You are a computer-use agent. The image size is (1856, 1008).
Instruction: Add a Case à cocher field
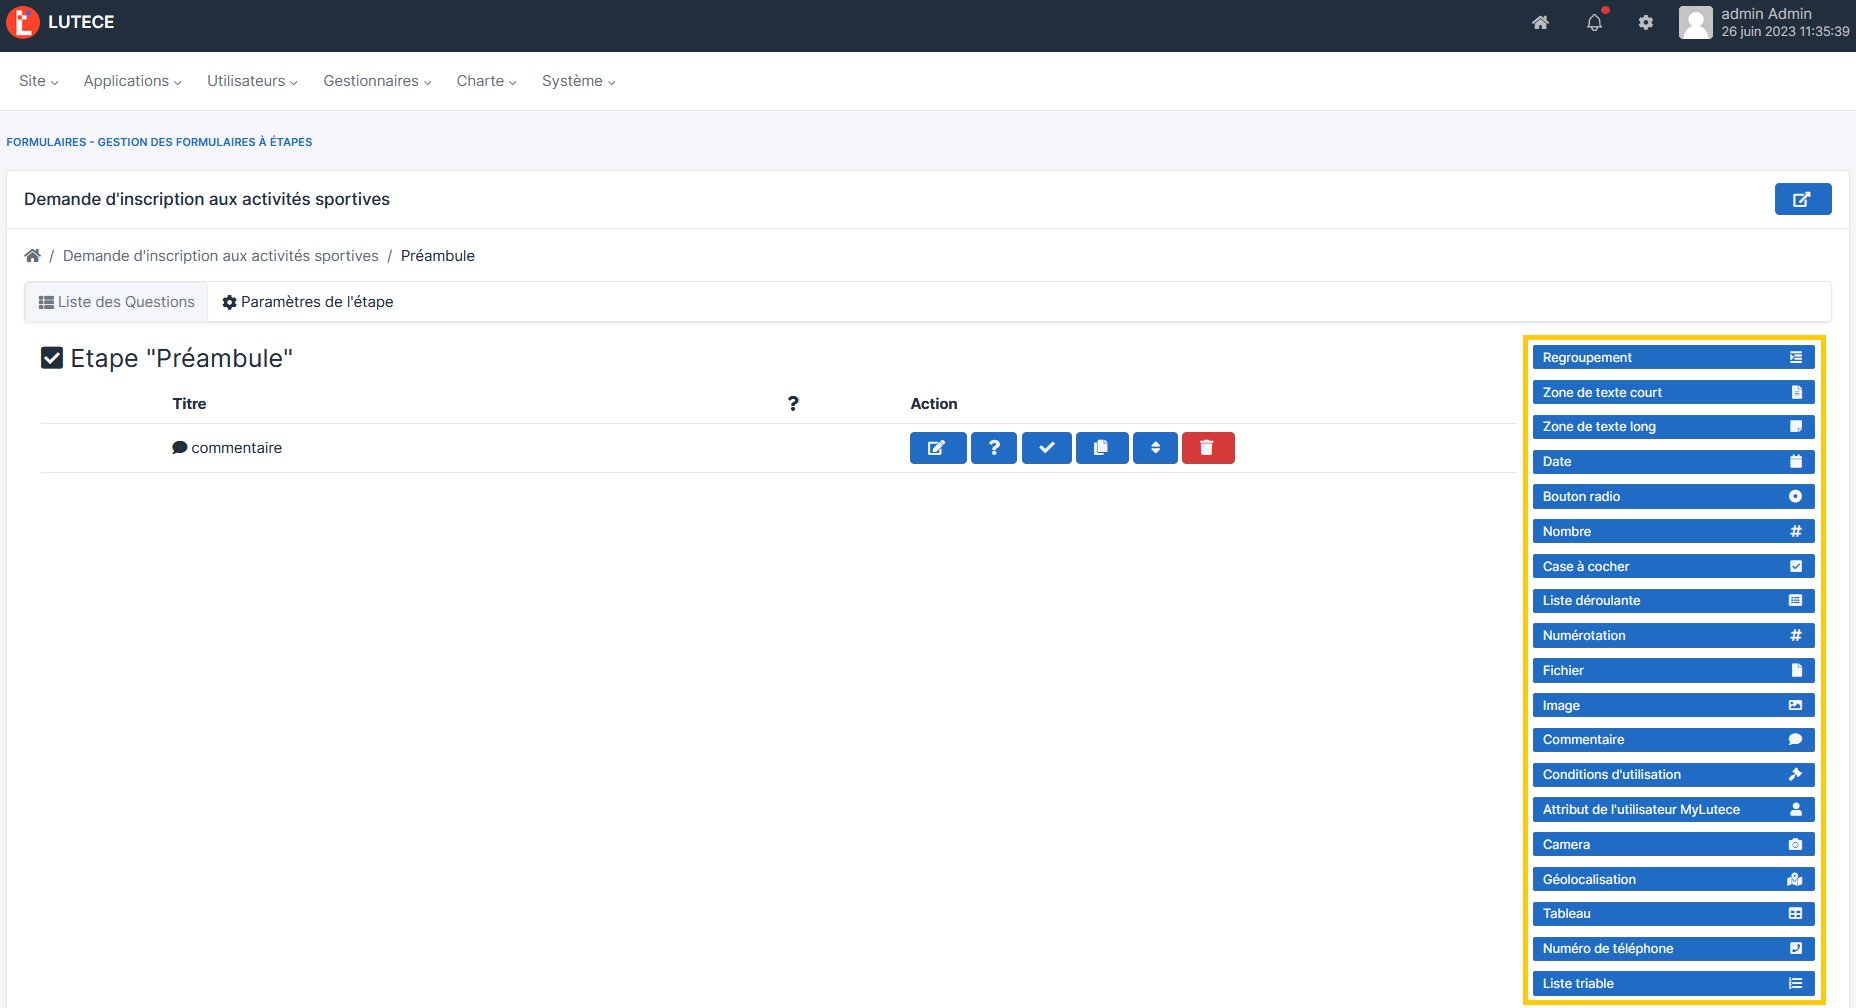1672,566
